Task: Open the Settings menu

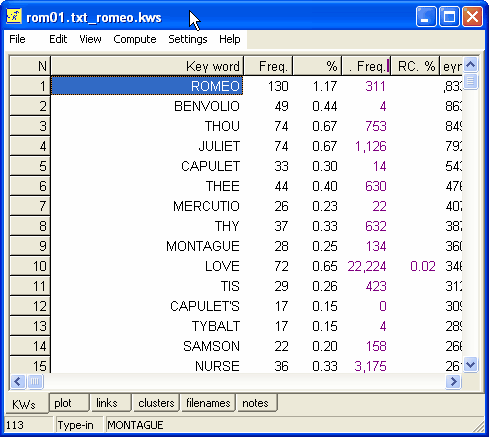Action: tap(188, 39)
